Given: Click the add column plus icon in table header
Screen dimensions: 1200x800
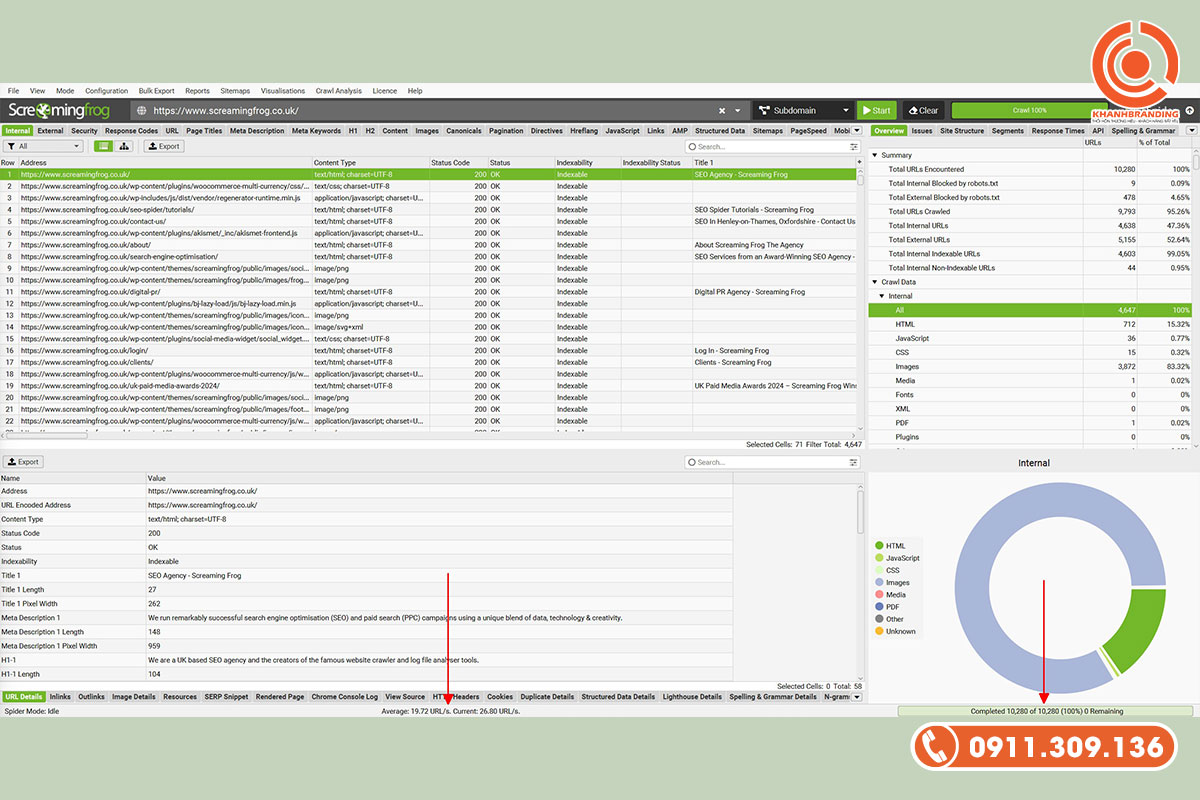Looking at the screenshot, I should coord(858,162).
